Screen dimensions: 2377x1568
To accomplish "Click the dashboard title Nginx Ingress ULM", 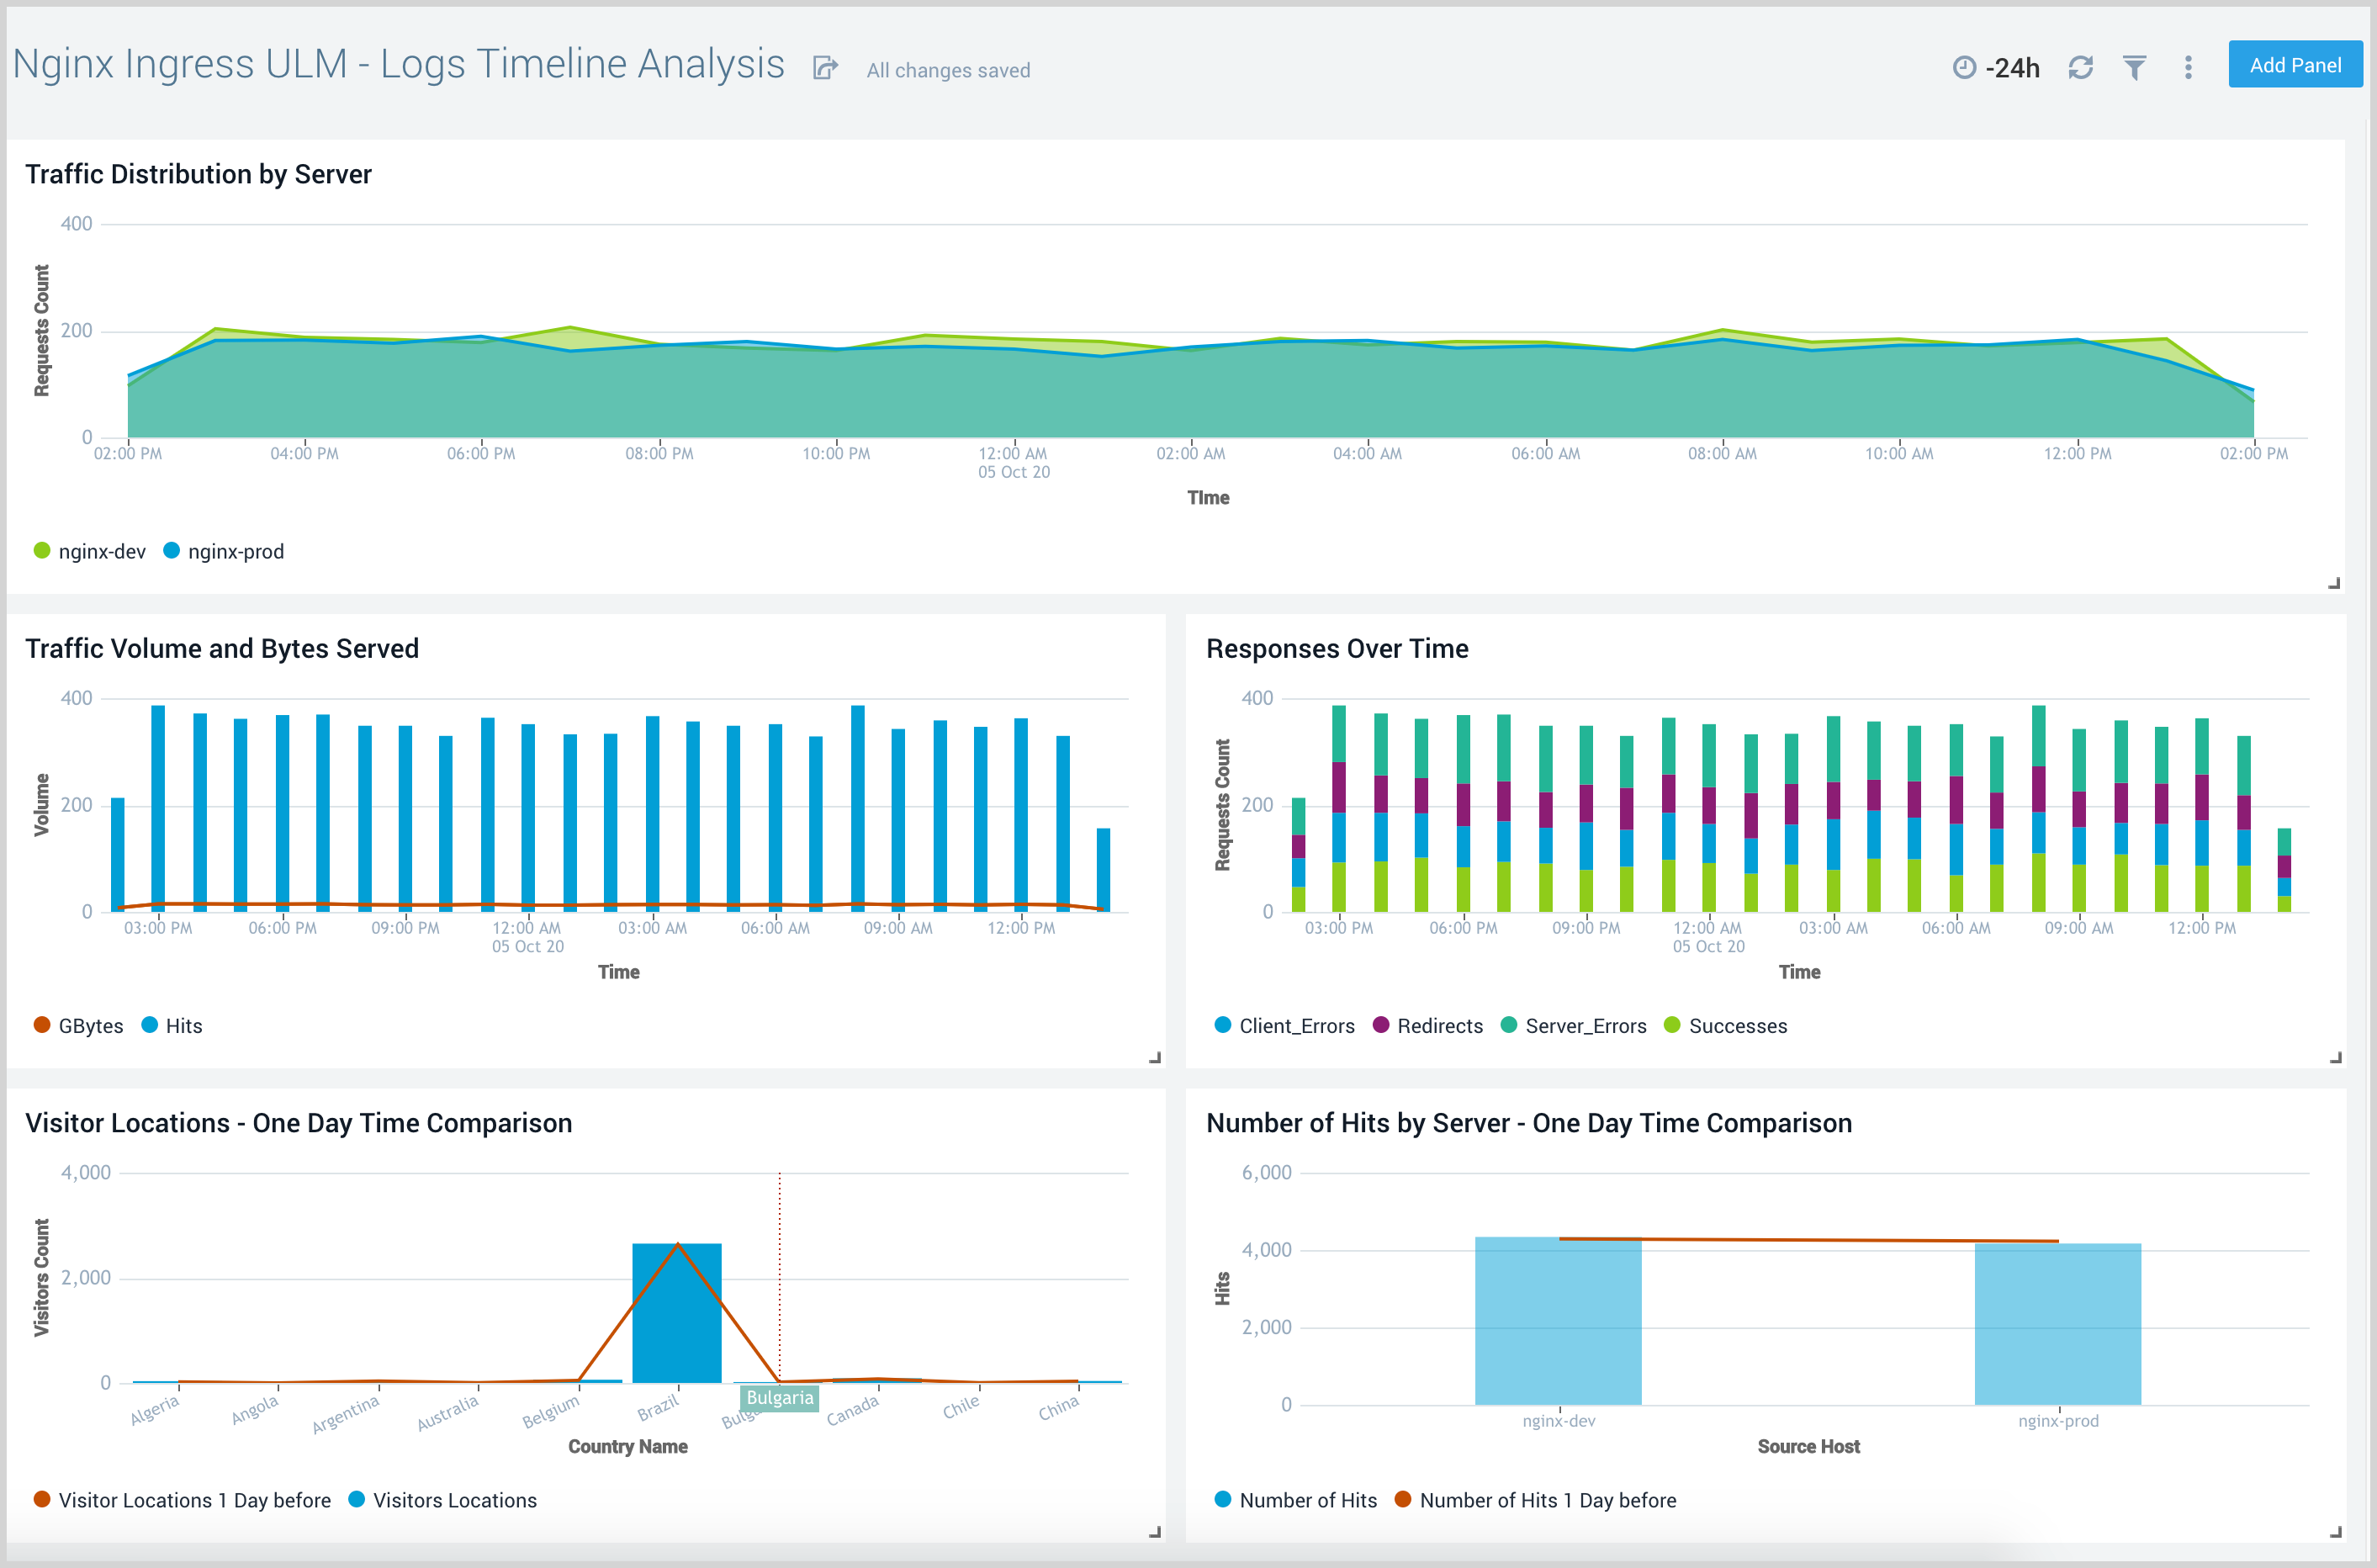I will pyautogui.click(x=398, y=64).
